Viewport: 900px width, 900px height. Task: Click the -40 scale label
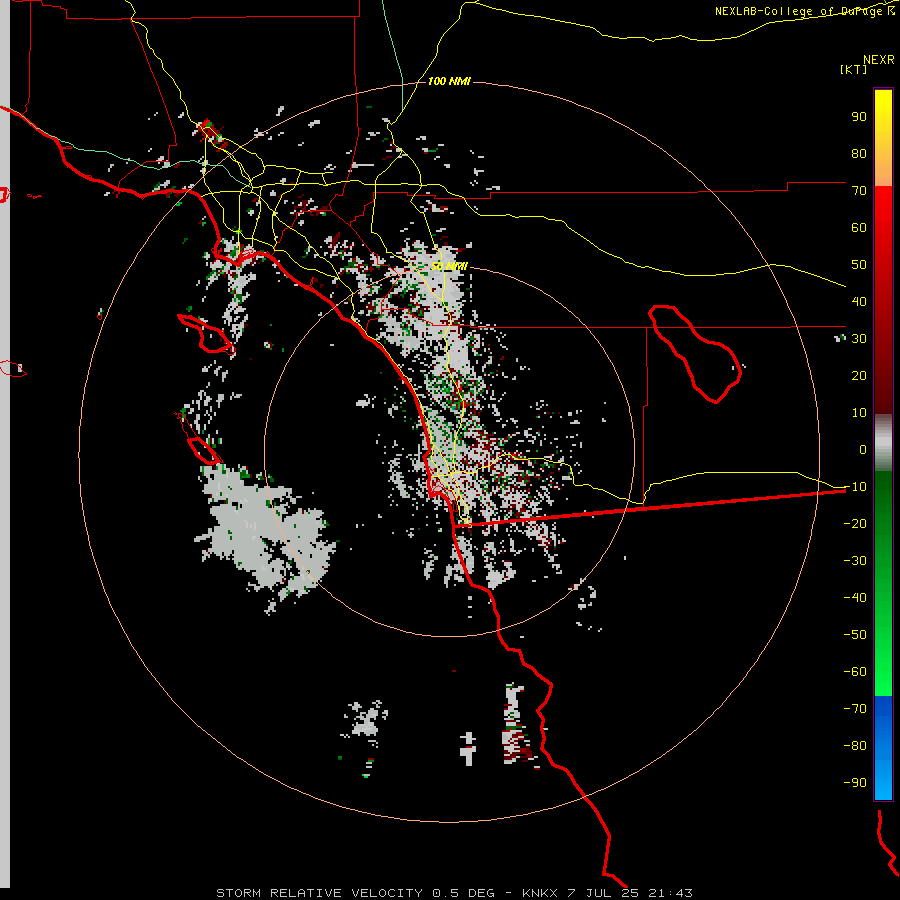pos(855,598)
